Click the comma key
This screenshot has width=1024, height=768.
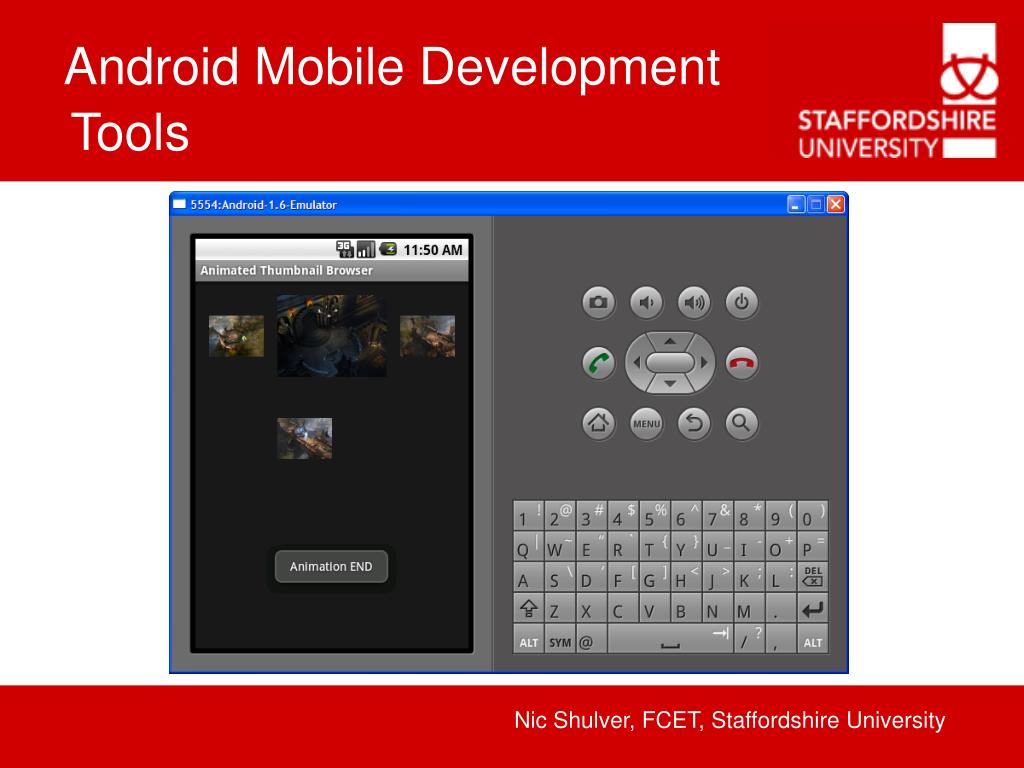(780, 639)
